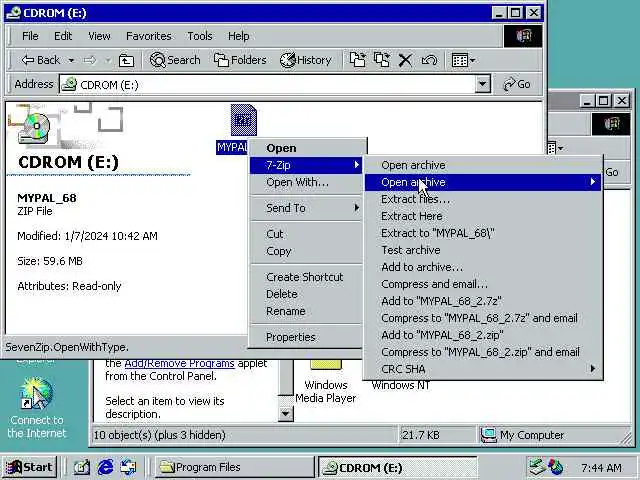The height and width of the screenshot is (480, 640).
Task: Open the File menu
Action: [x=30, y=36]
